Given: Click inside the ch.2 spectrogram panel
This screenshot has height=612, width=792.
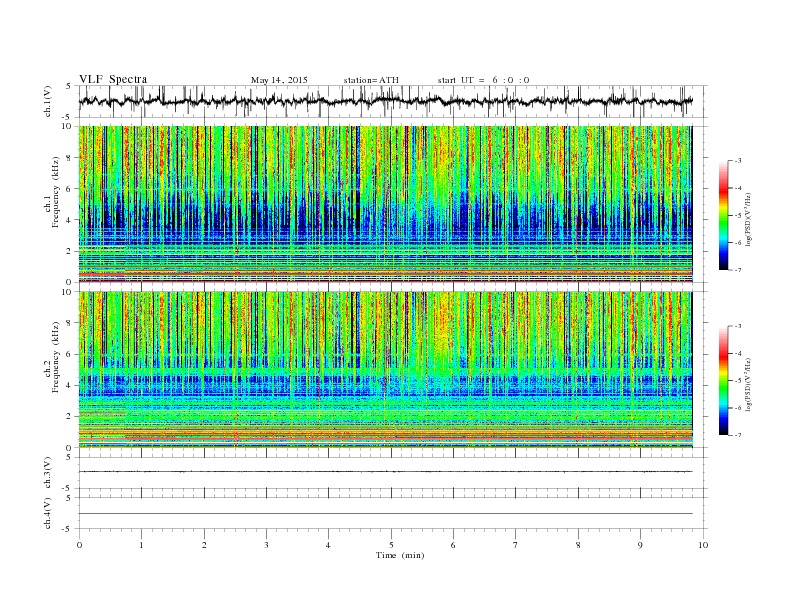Looking at the screenshot, I should pyautogui.click(x=385, y=370).
